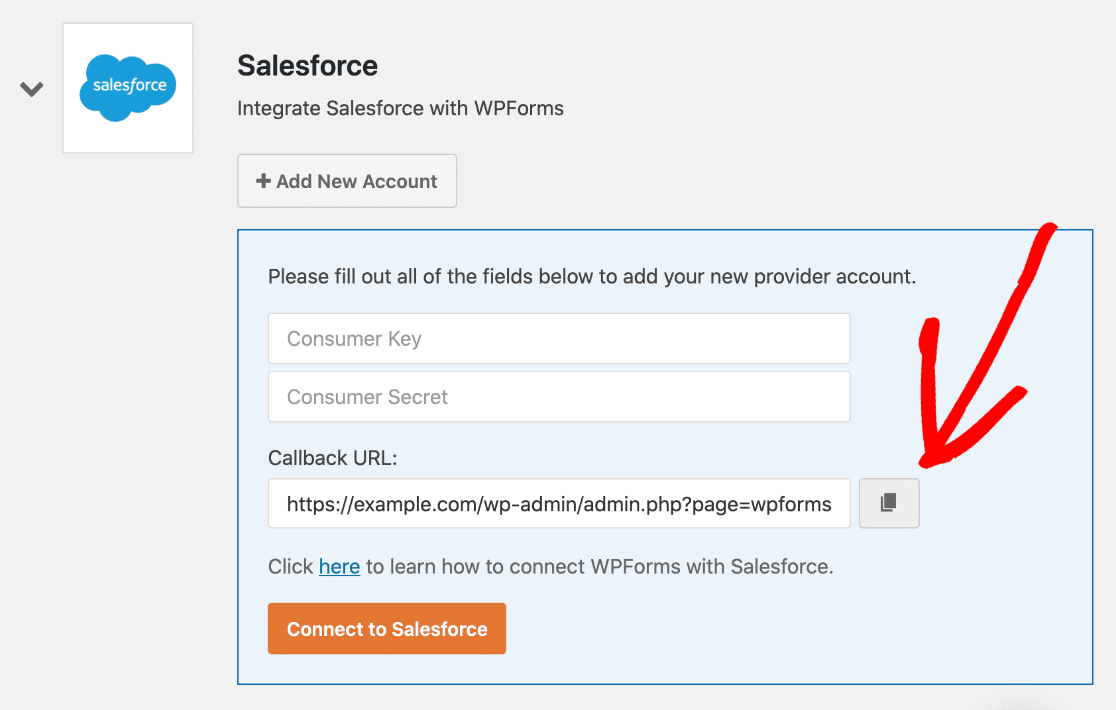Click the "Please fill out all of the fields" instruction

(x=591, y=276)
